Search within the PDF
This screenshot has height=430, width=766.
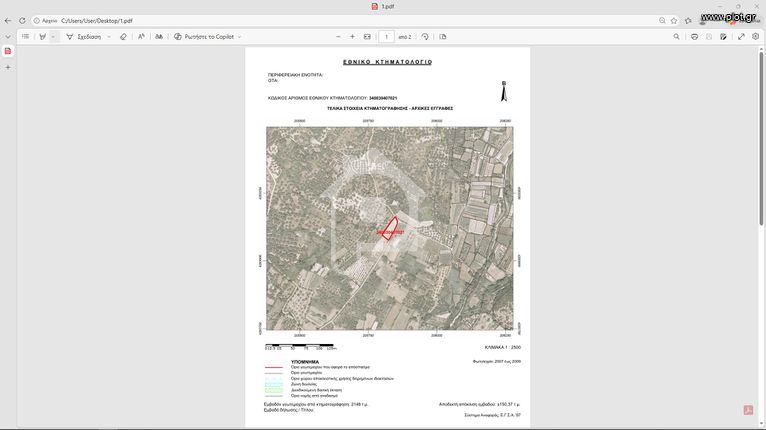click(x=676, y=37)
